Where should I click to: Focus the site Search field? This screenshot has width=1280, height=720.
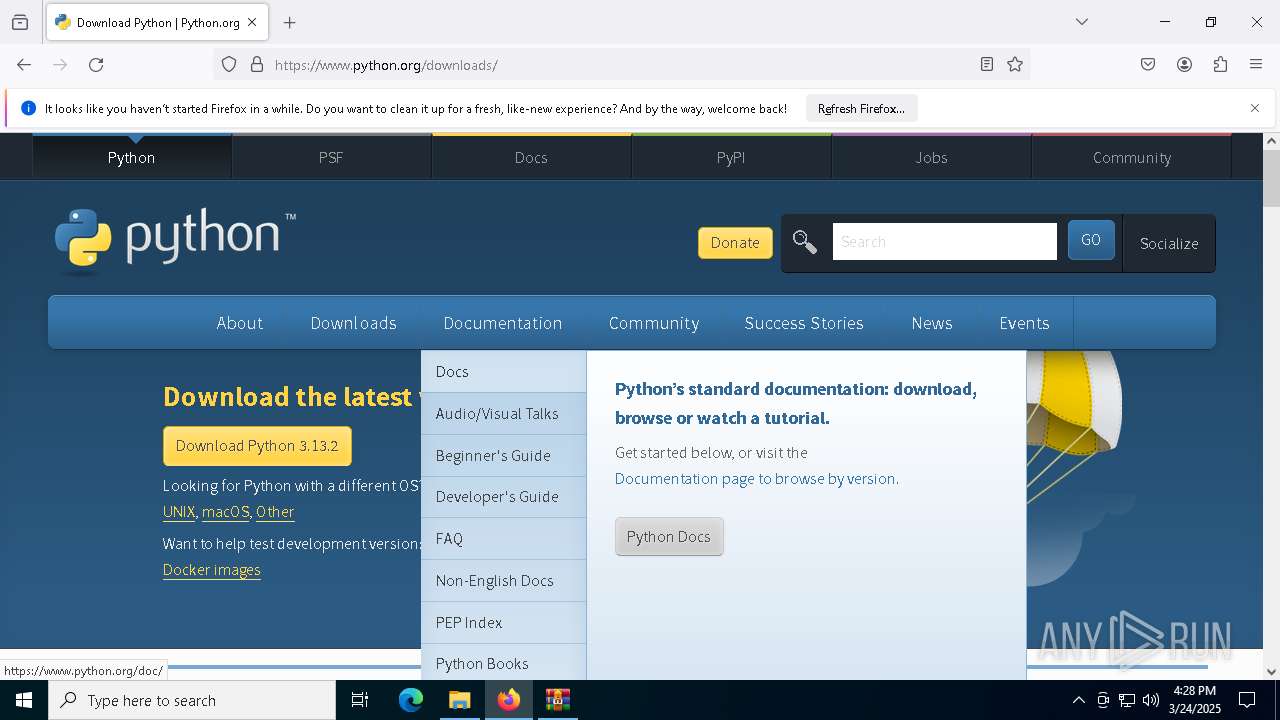[x=944, y=241]
